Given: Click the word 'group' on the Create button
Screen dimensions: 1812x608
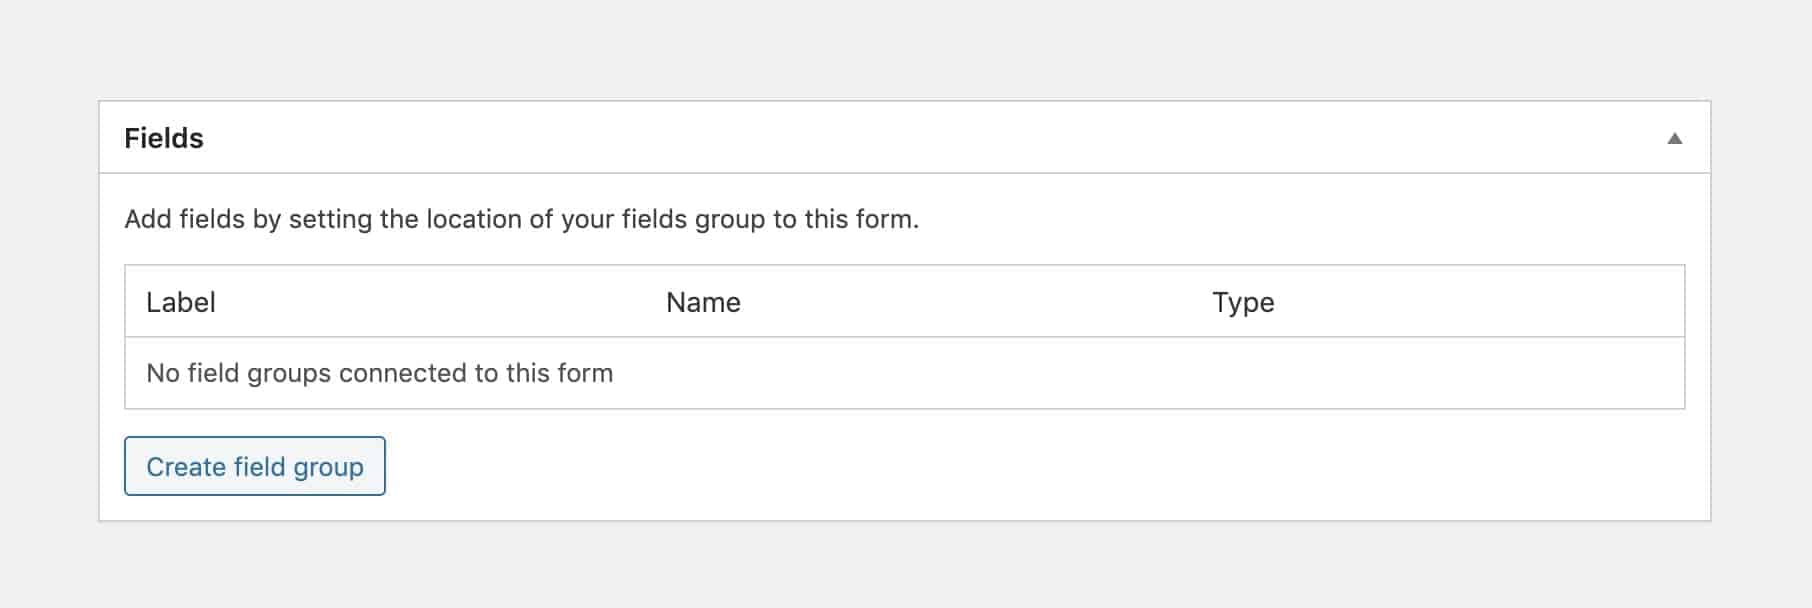Looking at the screenshot, I should 329,468.
